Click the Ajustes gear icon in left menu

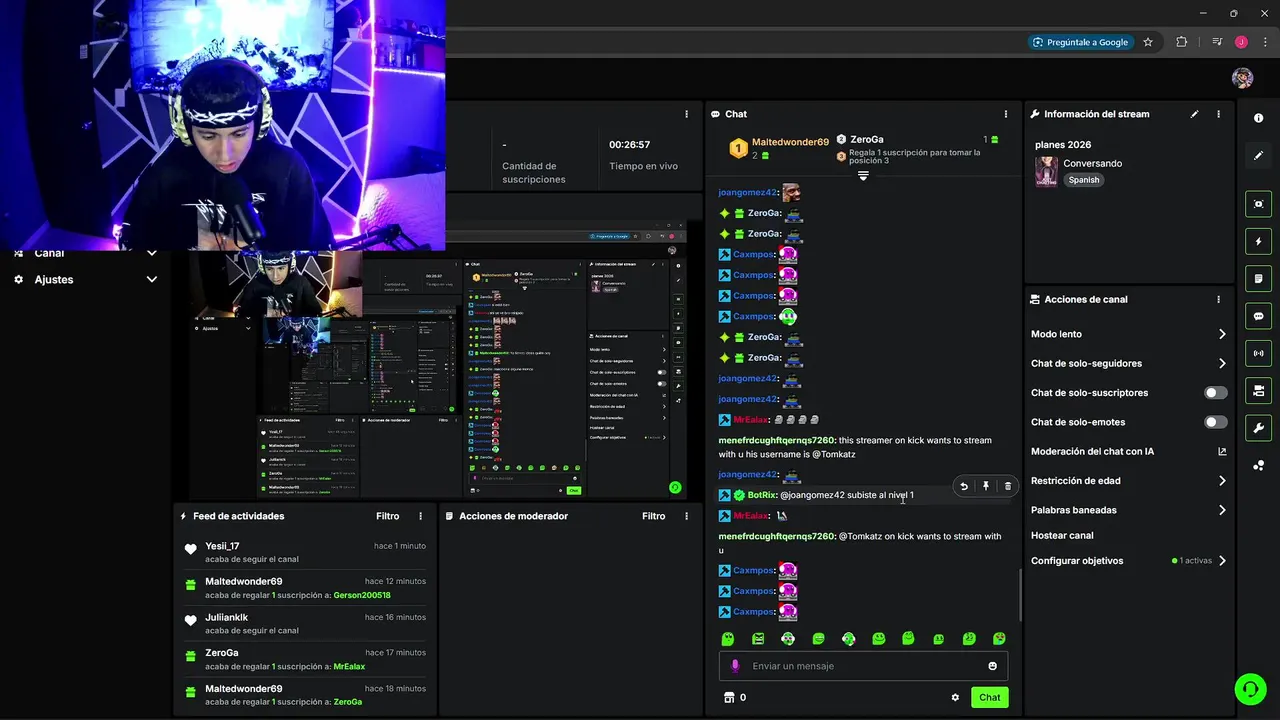(18, 279)
